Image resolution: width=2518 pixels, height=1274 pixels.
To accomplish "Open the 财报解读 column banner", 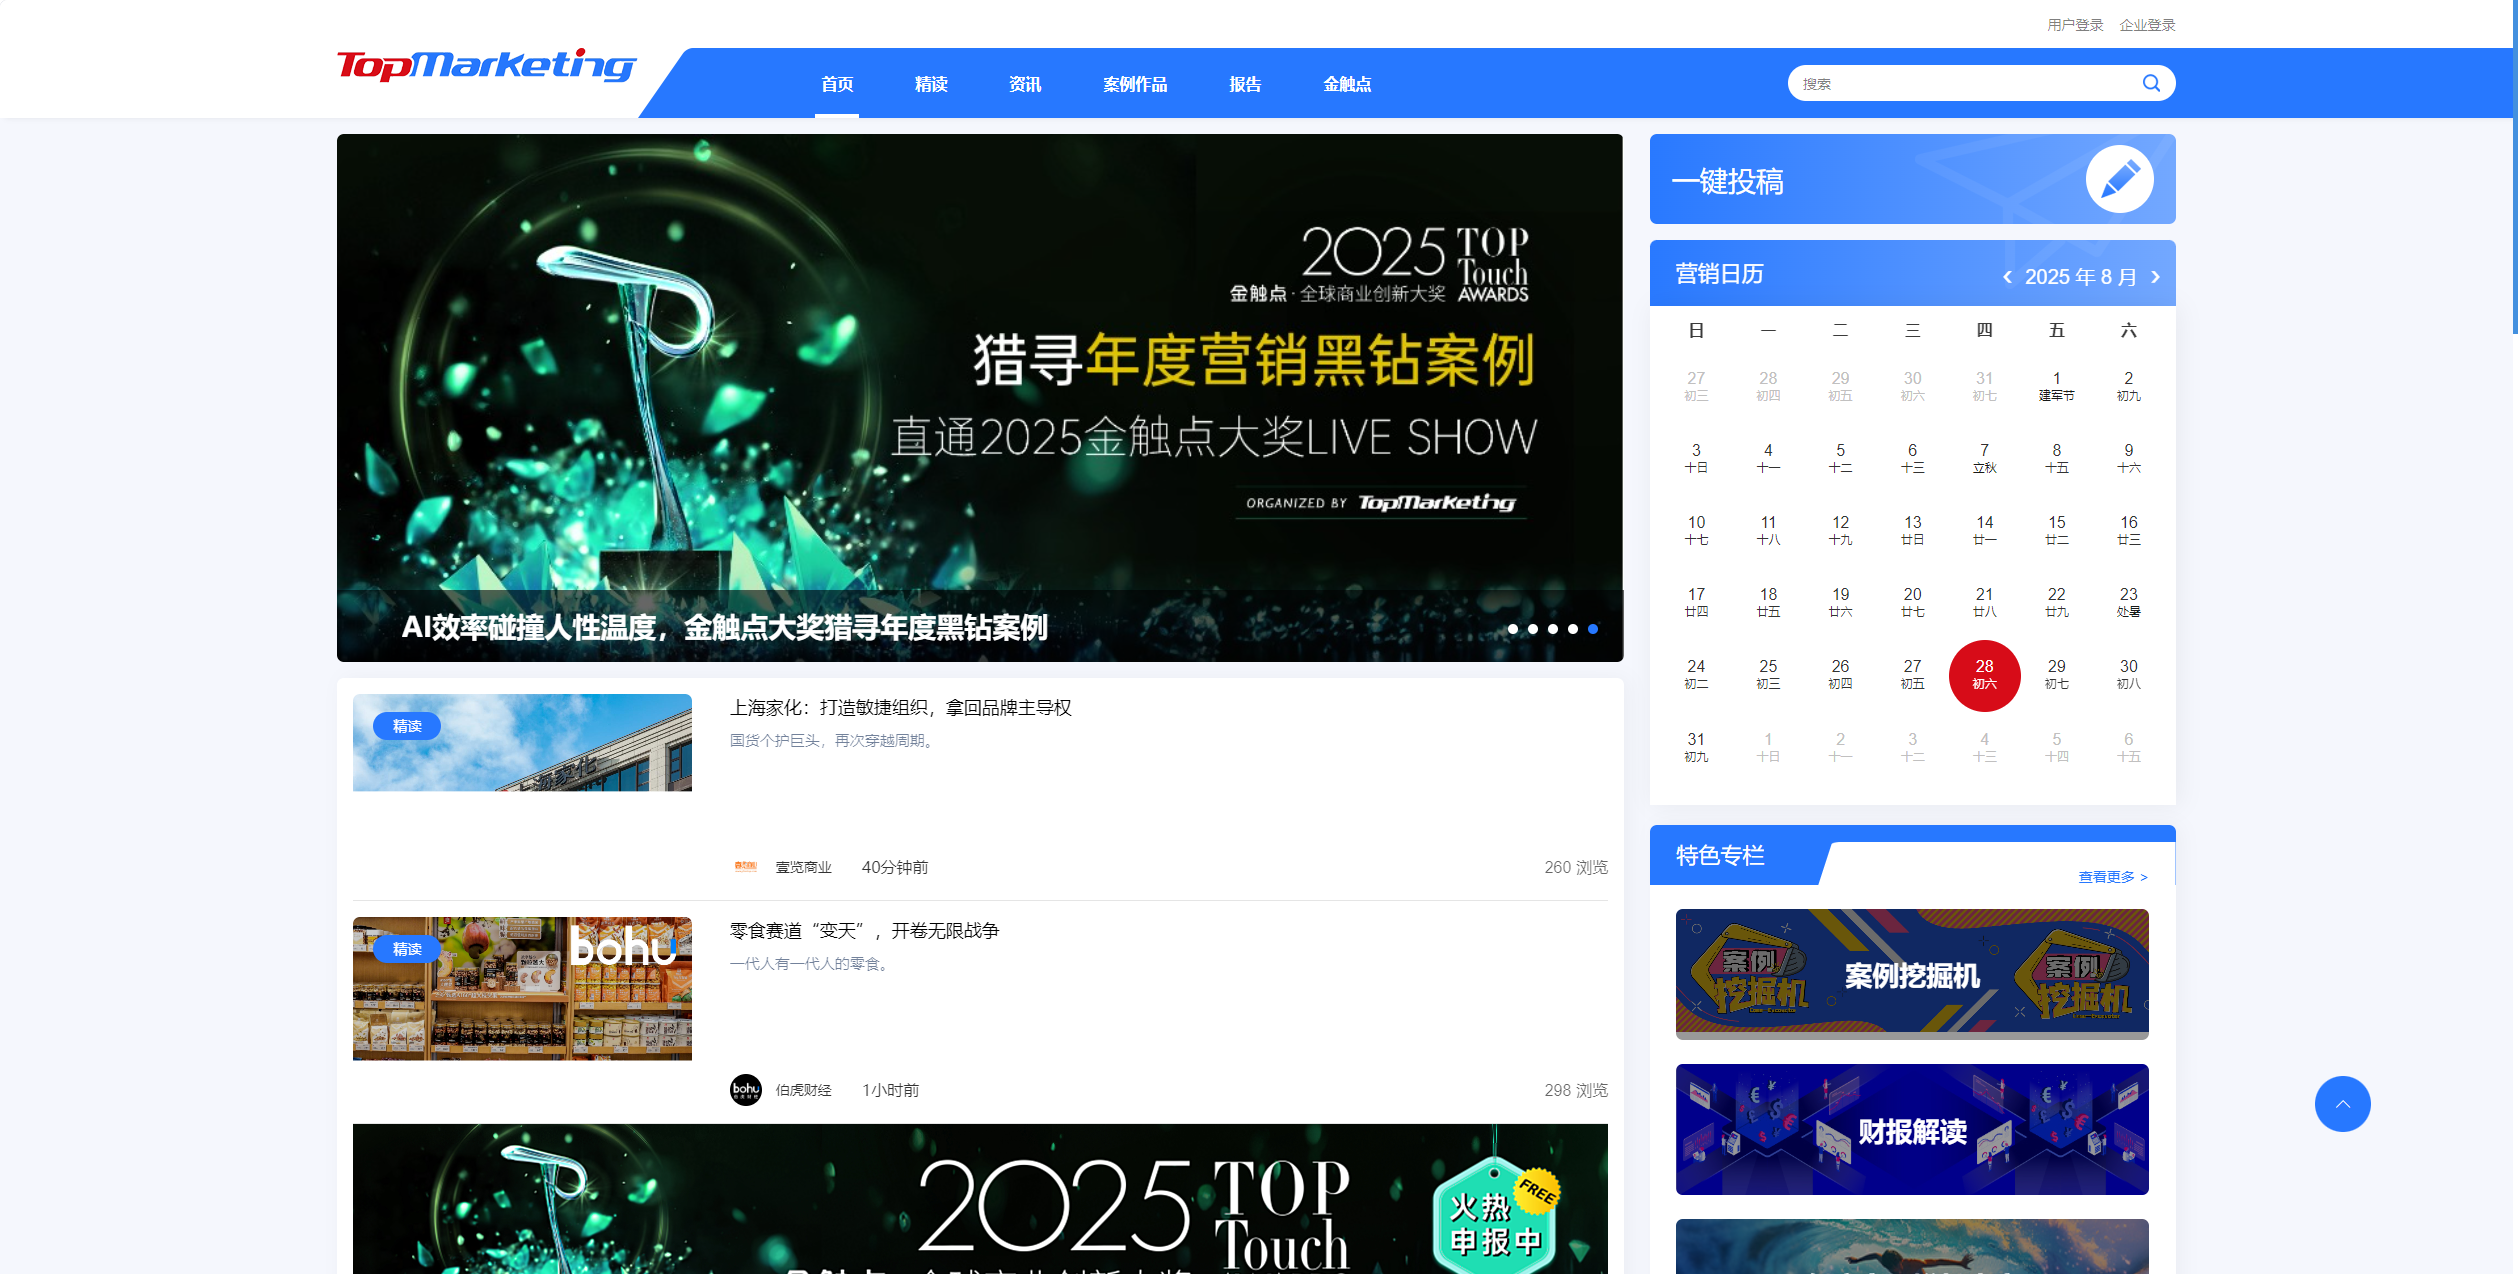I will [x=1912, y=1129].
